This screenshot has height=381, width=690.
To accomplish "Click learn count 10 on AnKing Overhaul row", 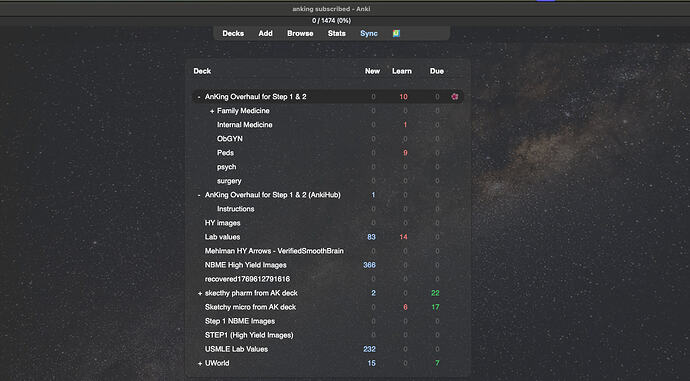I will point(404,97).
